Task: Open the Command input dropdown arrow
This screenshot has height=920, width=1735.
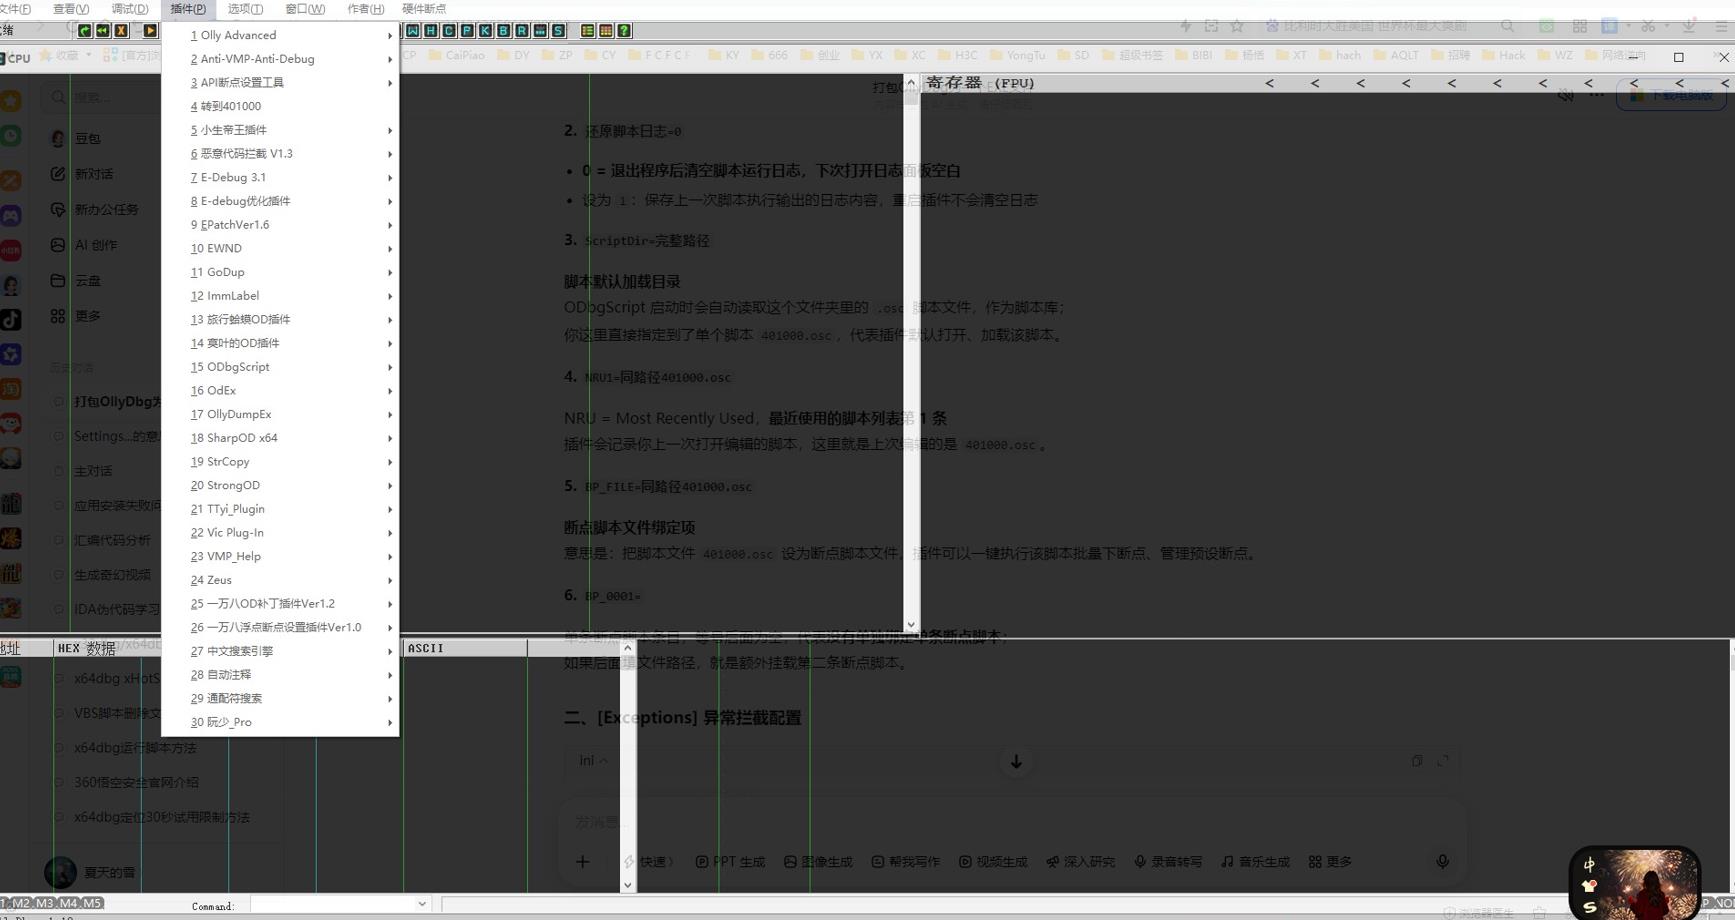Action: tap(422, 904)
